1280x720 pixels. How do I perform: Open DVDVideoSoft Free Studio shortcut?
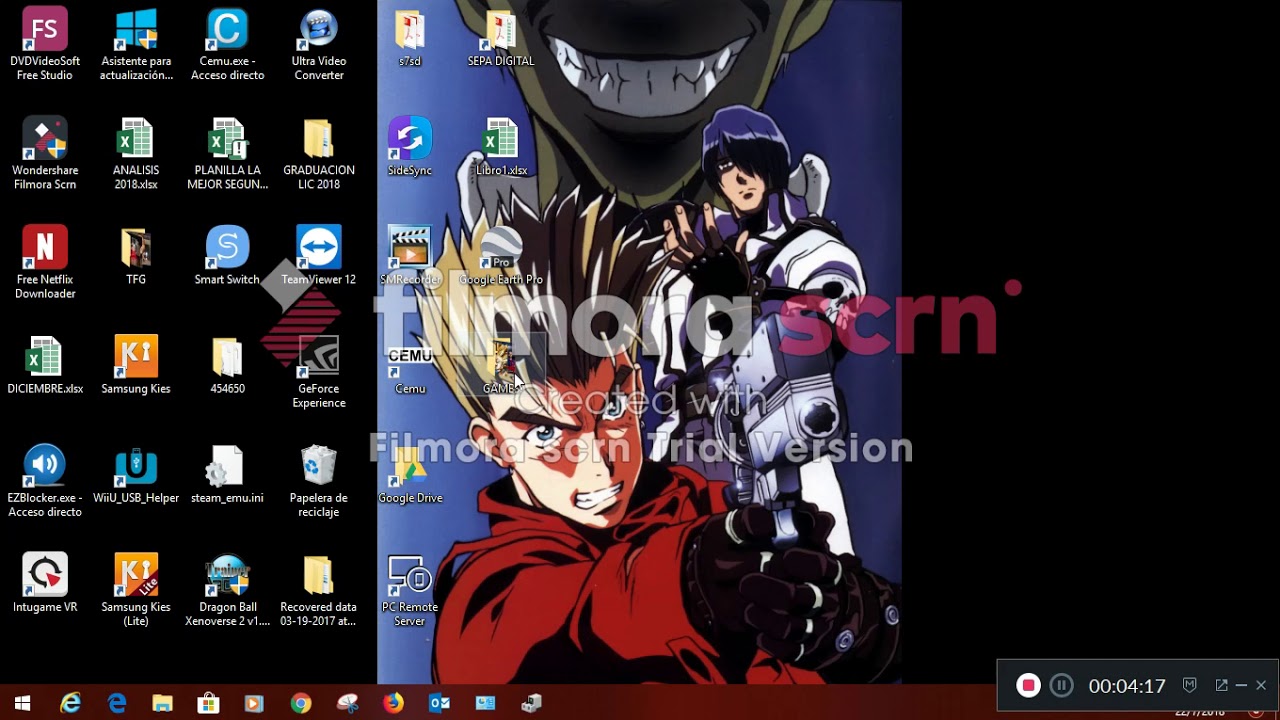click(45, 44)
